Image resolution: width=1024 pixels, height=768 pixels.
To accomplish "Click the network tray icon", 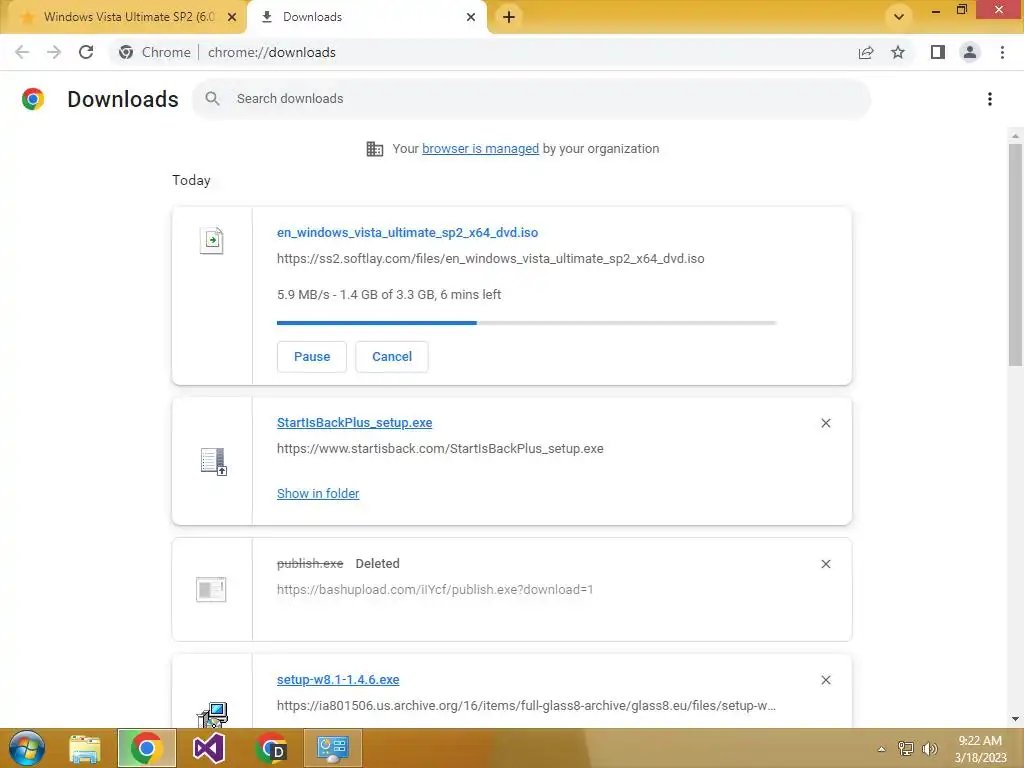I will point(906,749).
